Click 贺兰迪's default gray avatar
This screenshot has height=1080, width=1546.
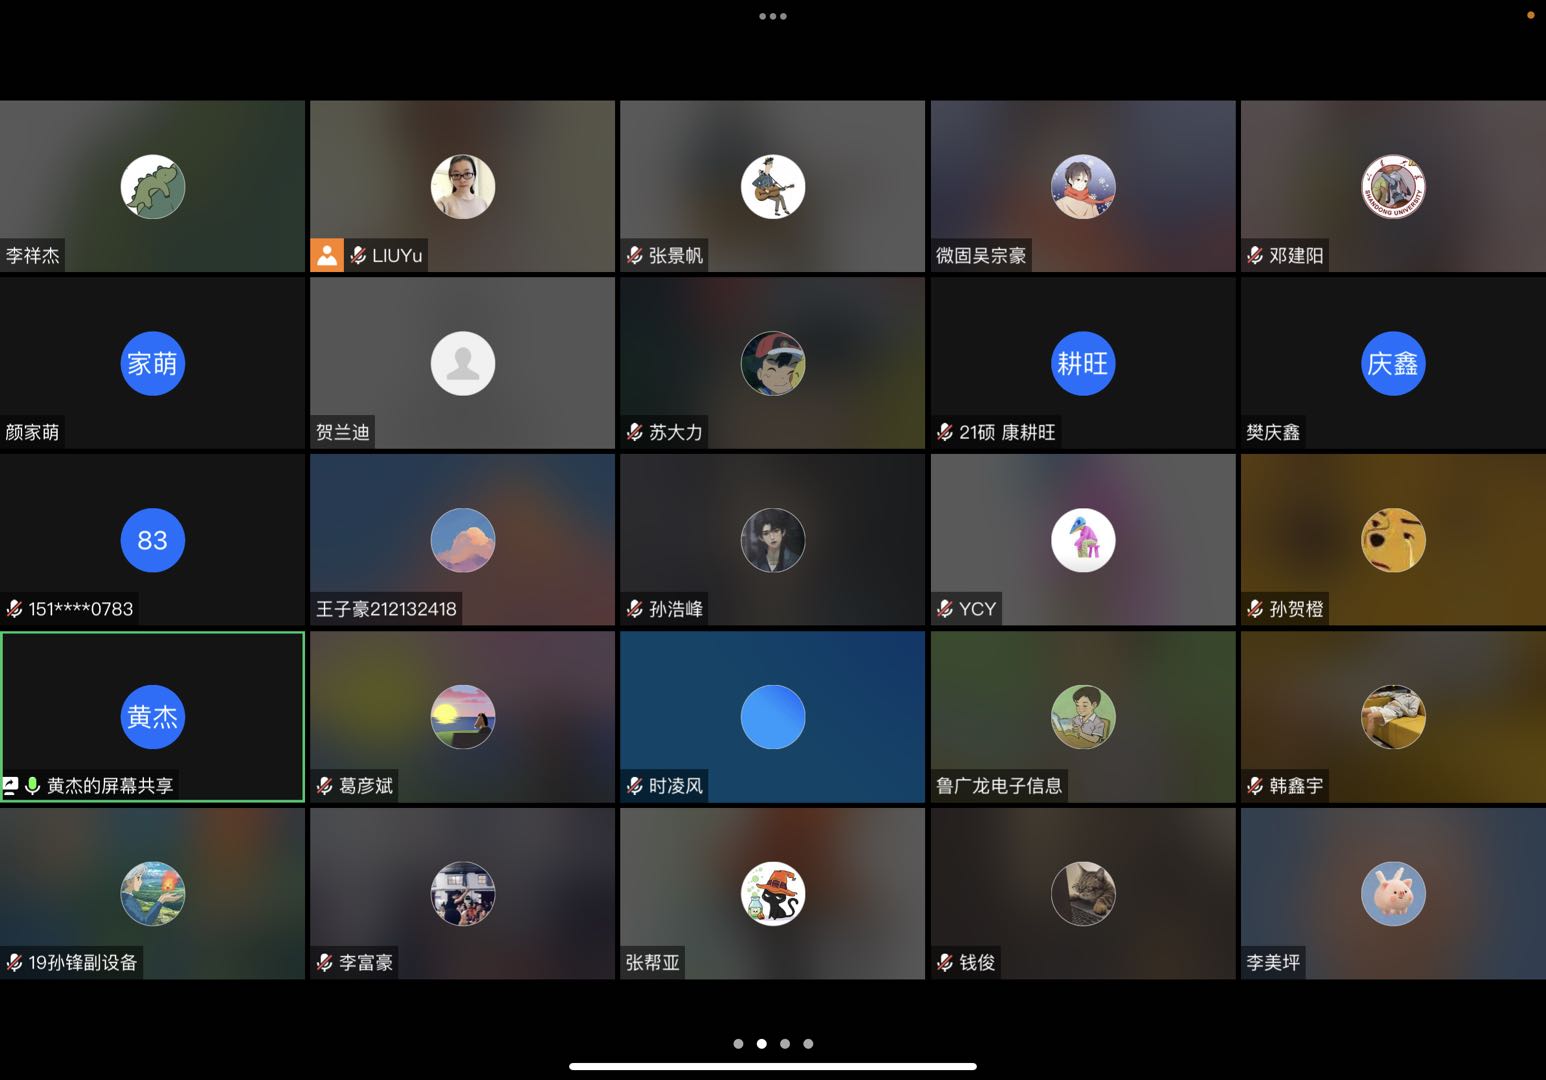pos(463,364)
